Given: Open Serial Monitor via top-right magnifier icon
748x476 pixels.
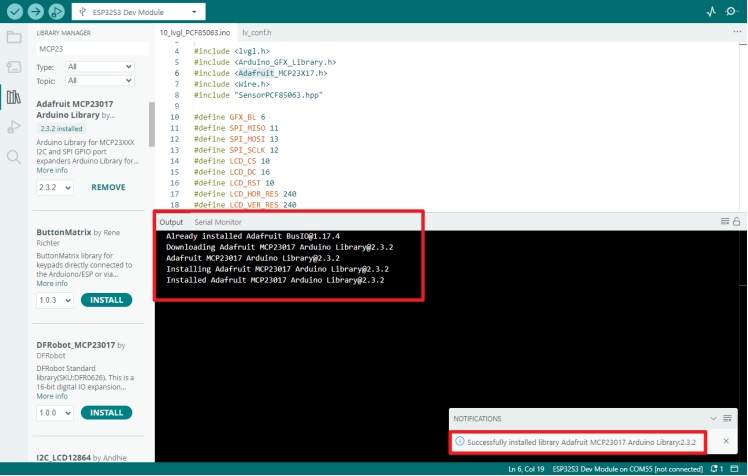Looking at the screenshot, I should [x=732, y=12].
